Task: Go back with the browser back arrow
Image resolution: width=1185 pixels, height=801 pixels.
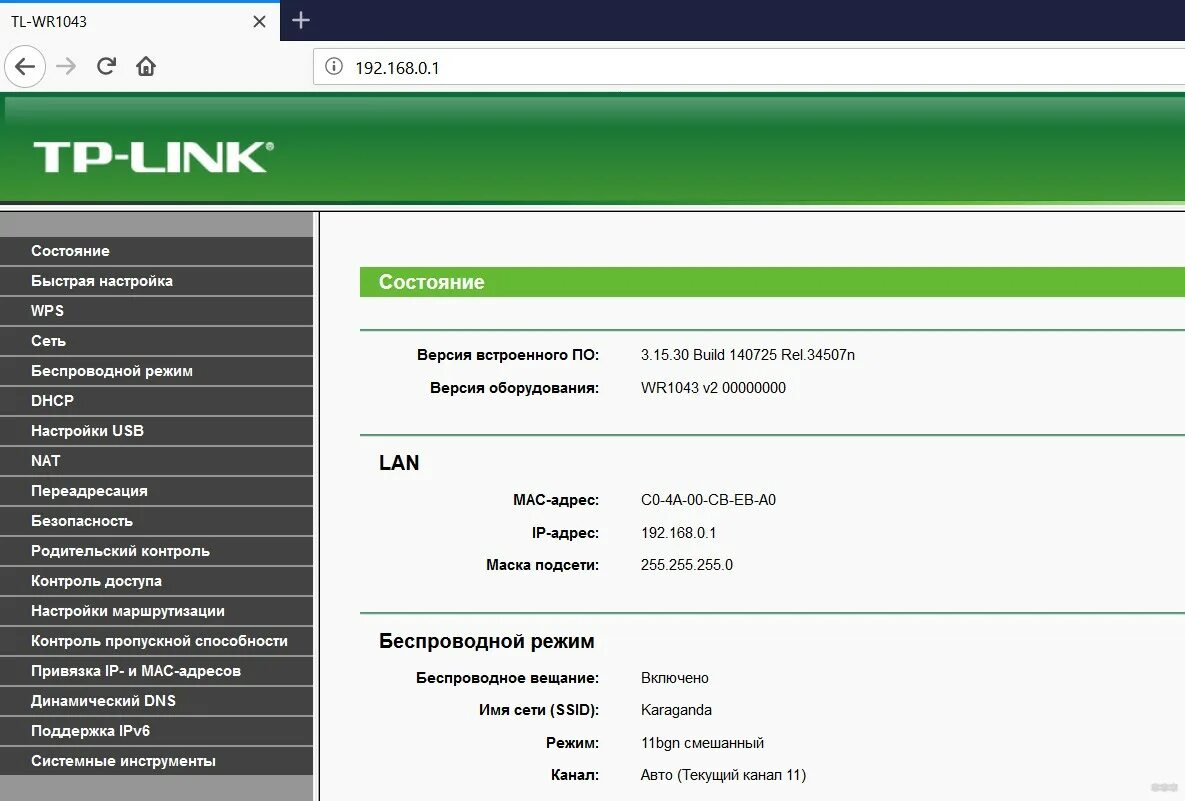Action: (25, 66)
